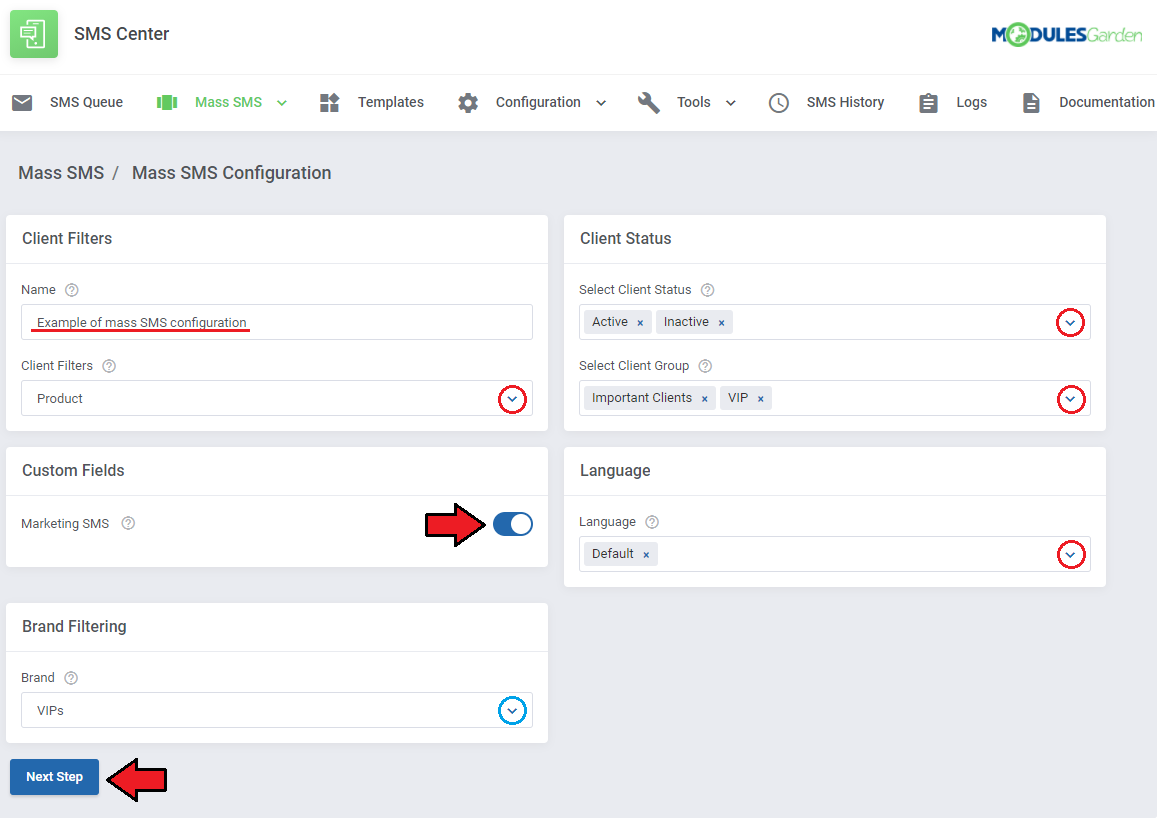This screenshot has width=1157, height=818.
Task: Open the SMS History menu item
Action: point(845,103)
